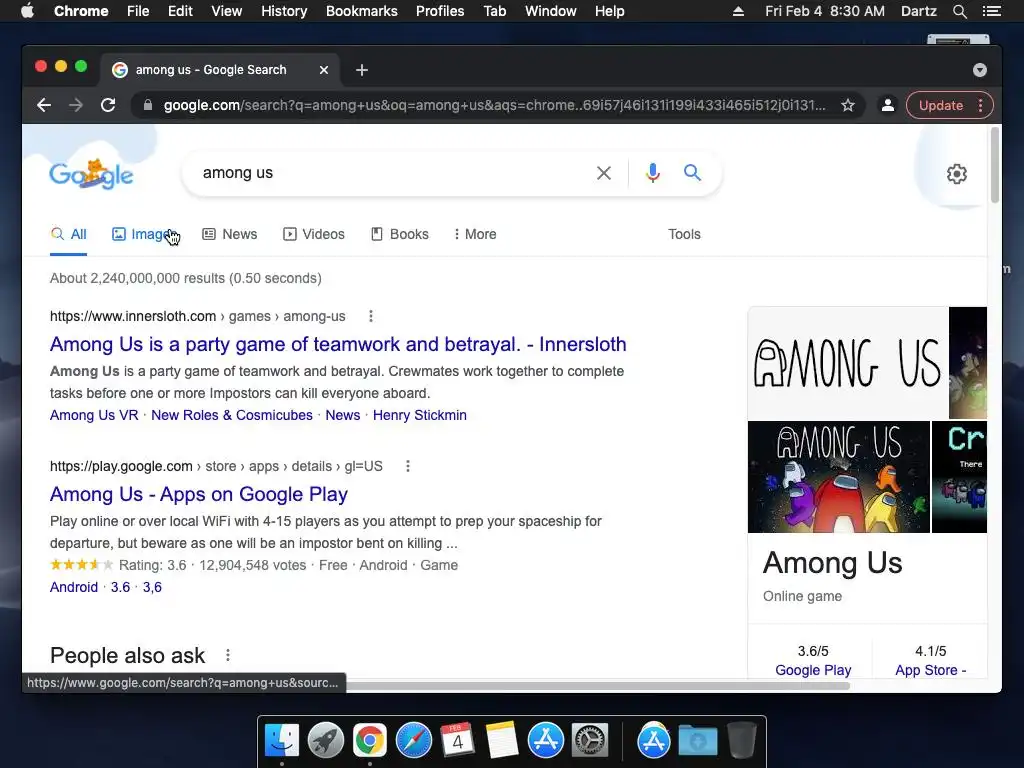Image resolution: width=1024 pixels, height=768 pixels.
Task: Open Calendar from the Dock
Action: [457, 741]
